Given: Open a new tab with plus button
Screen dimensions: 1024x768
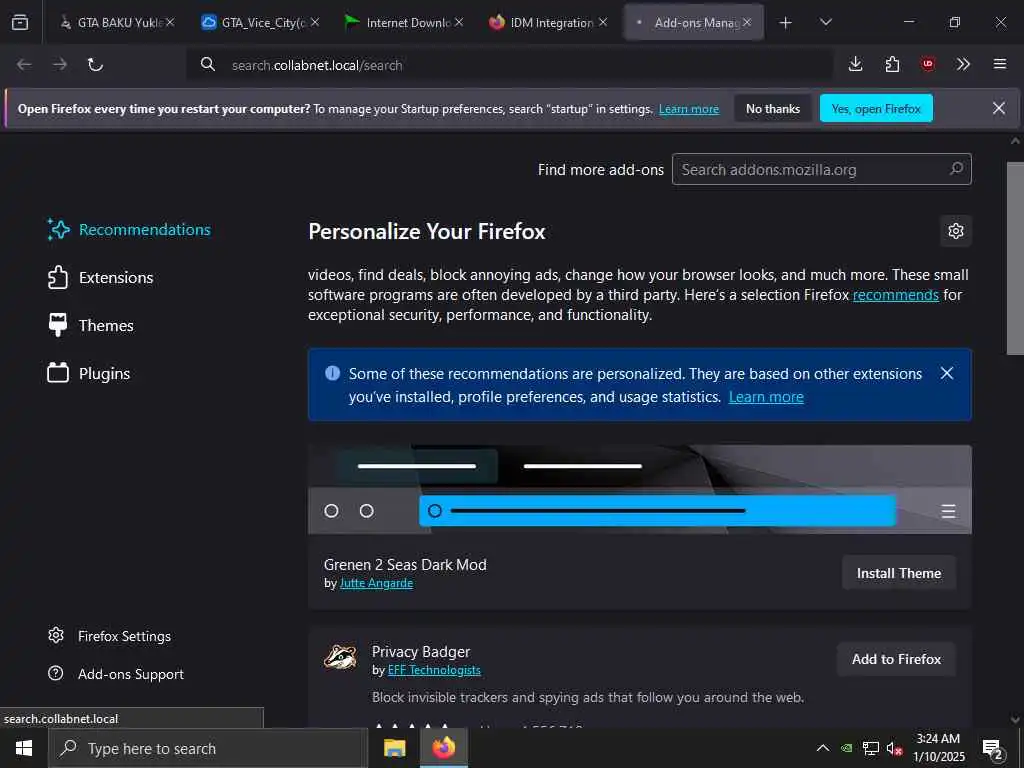Looking at the screenshot, I should 786,23.
